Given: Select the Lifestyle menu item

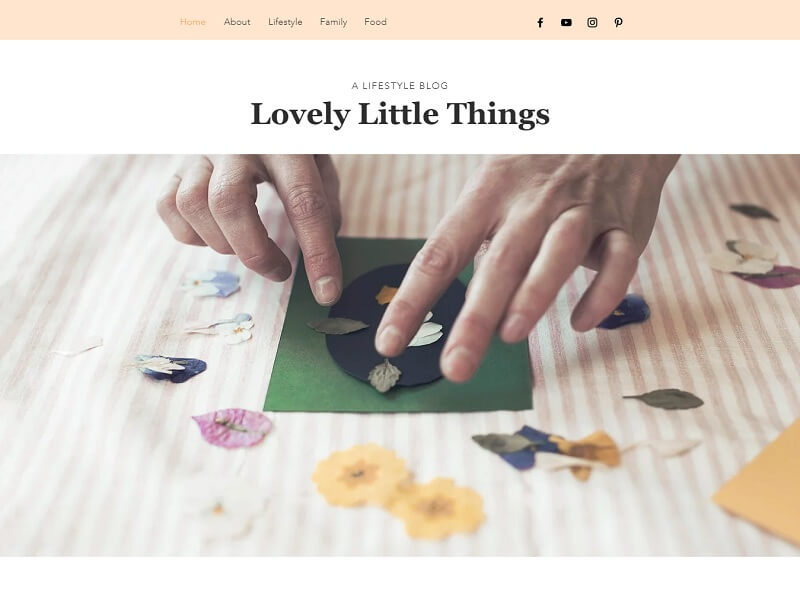Looking at the screenshot, I should point(285,22).
